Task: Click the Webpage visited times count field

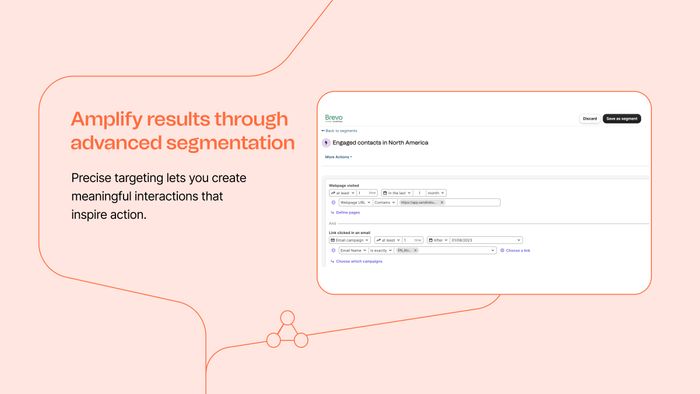Action: click(x=367, y=193)
